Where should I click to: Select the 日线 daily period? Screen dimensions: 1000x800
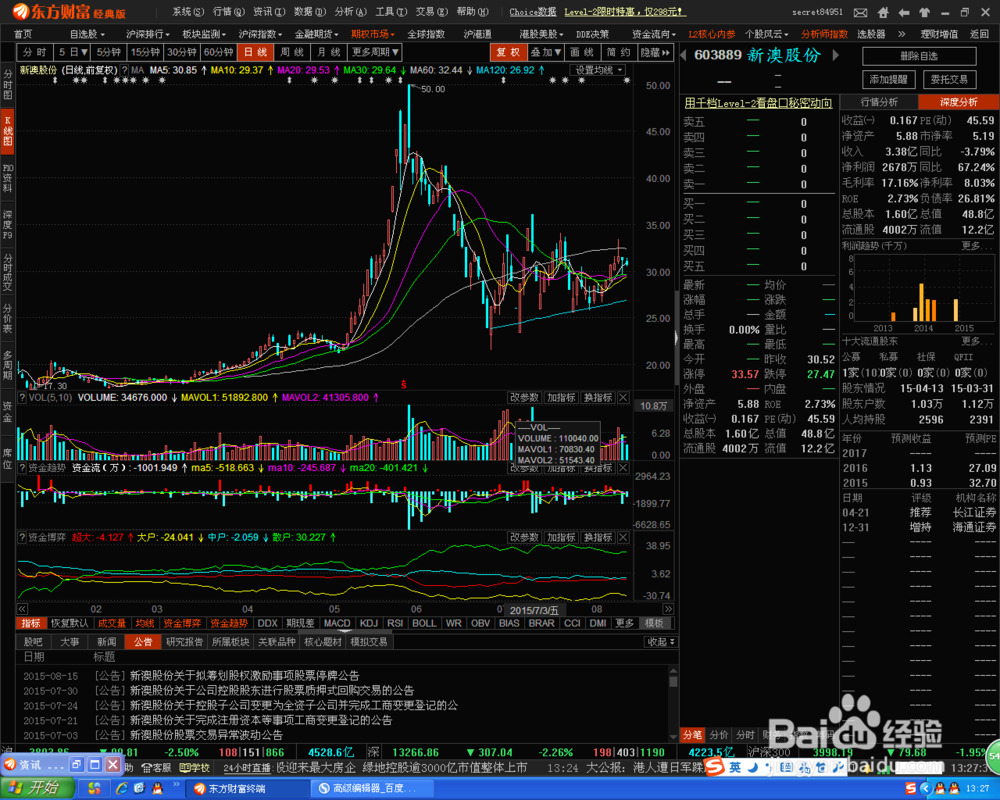click(x=256, y=52)
